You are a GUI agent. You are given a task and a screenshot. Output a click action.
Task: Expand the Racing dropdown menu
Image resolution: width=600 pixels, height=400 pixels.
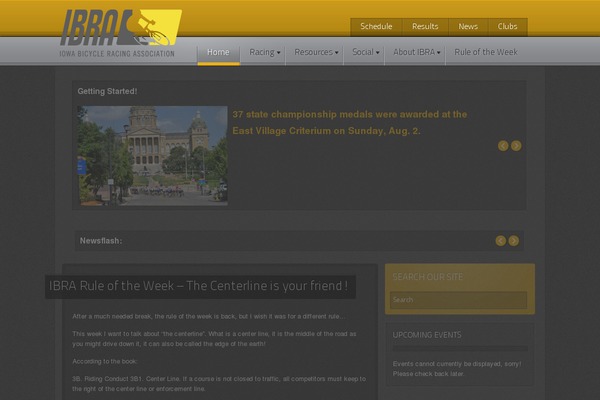[x=264, y=52]
